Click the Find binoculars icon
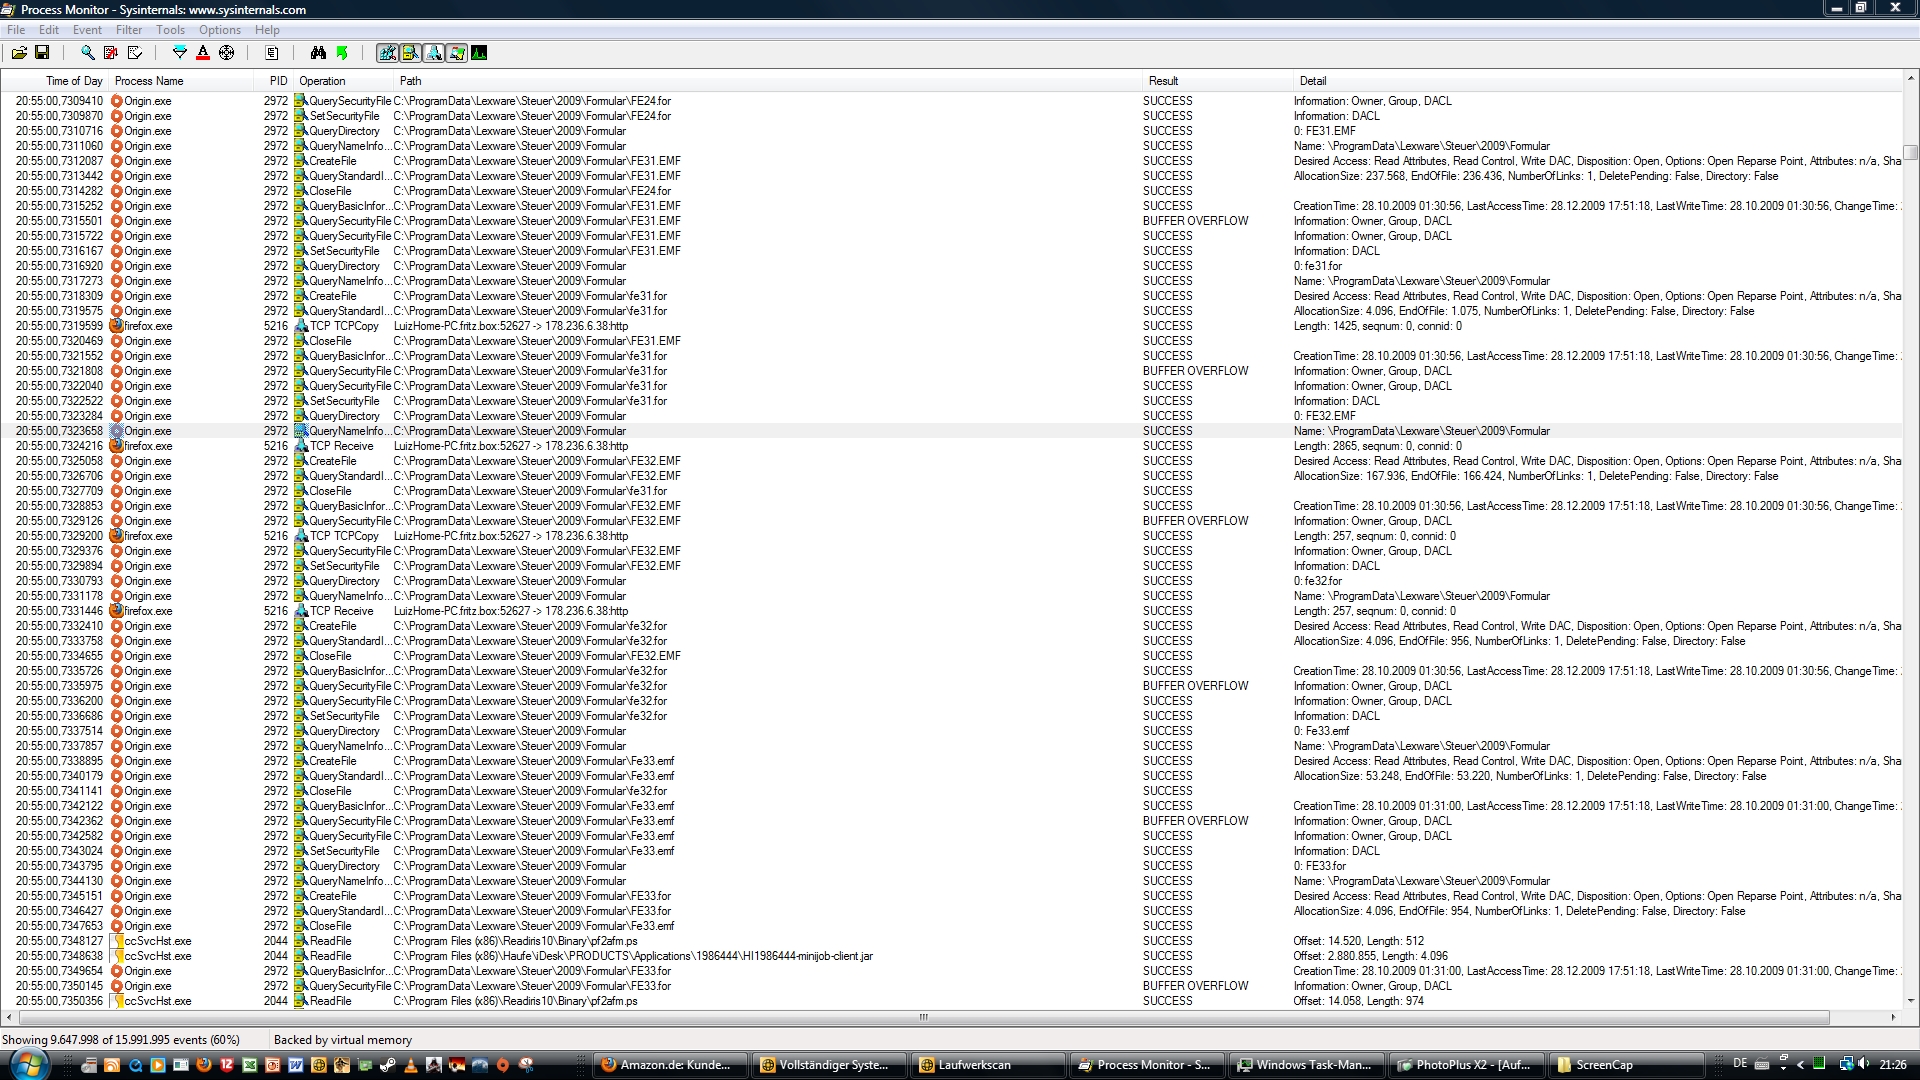 pyautogui.click(x=318, y=53)
